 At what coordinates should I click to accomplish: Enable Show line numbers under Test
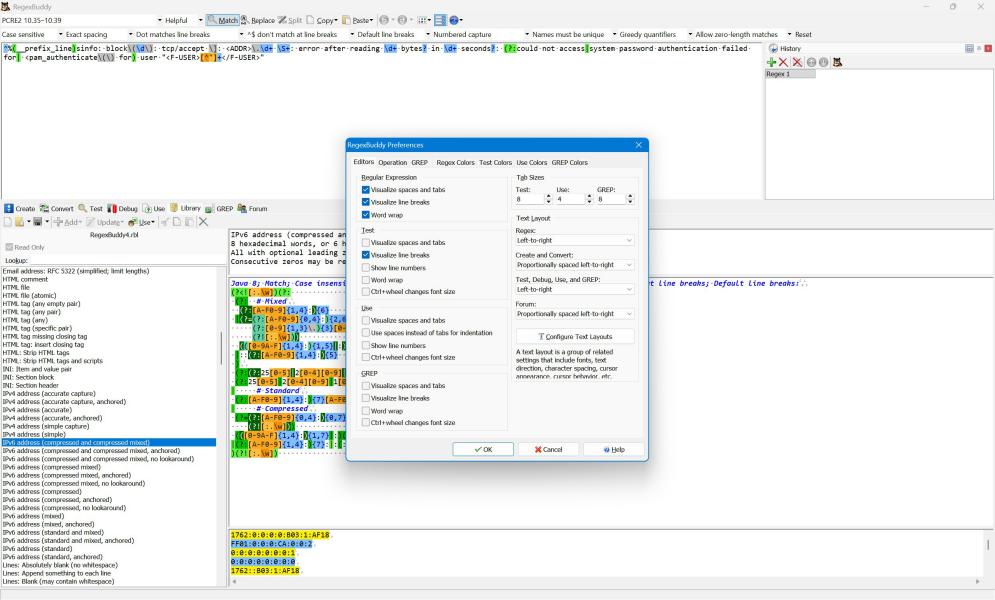pyautogui.click(x=366, y=268)
